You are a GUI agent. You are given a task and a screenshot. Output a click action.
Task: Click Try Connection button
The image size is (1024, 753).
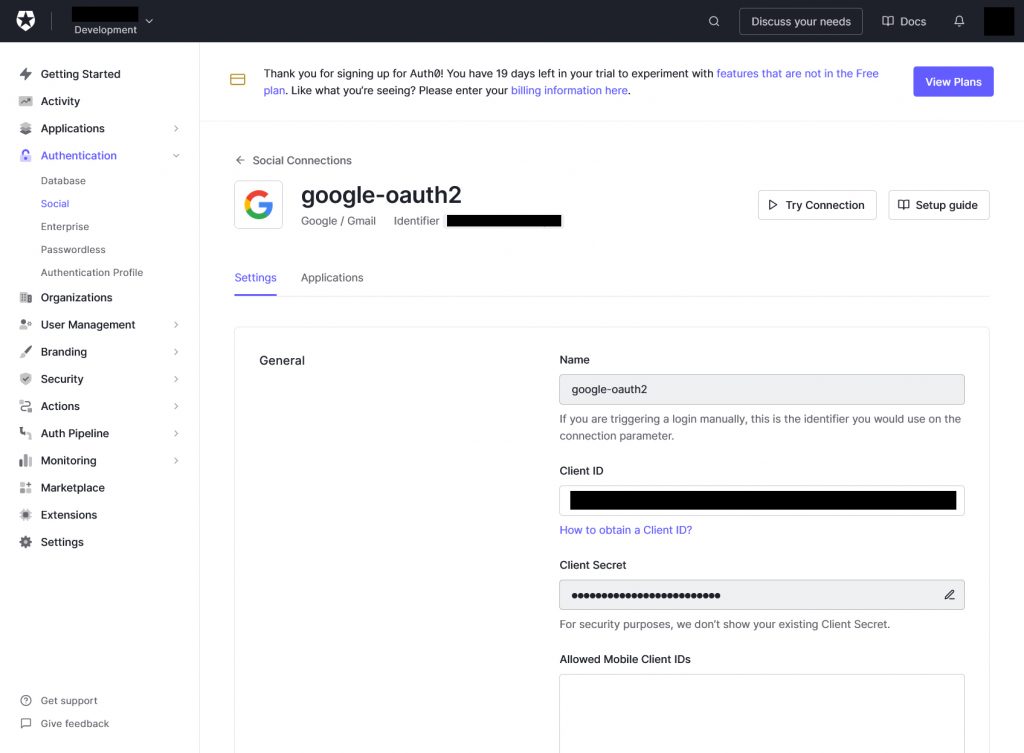coord(817,205)
